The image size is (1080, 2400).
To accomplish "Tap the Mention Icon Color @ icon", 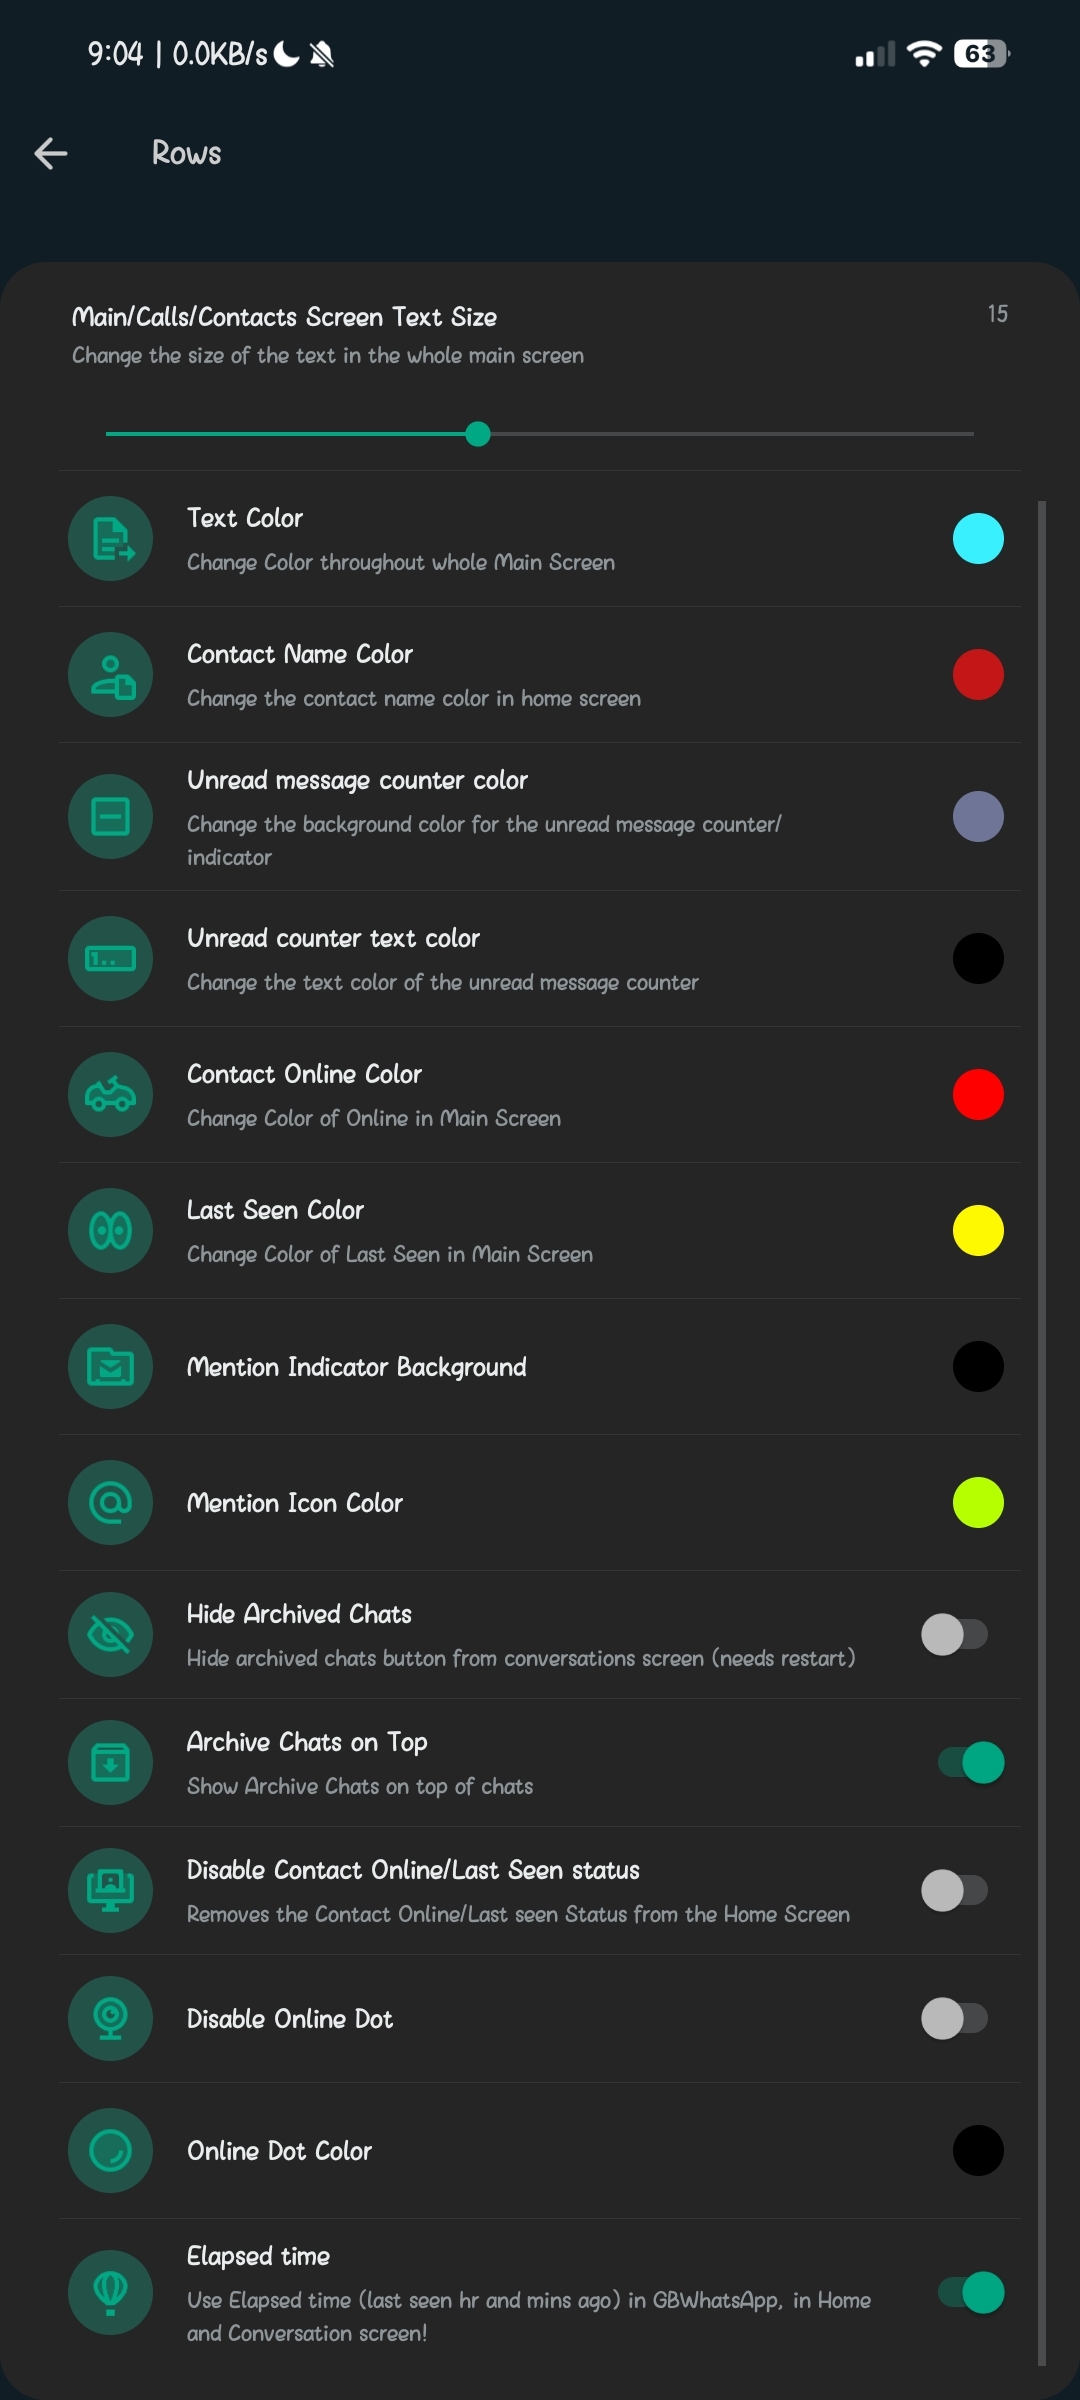I will click(x=110, y=1503).
